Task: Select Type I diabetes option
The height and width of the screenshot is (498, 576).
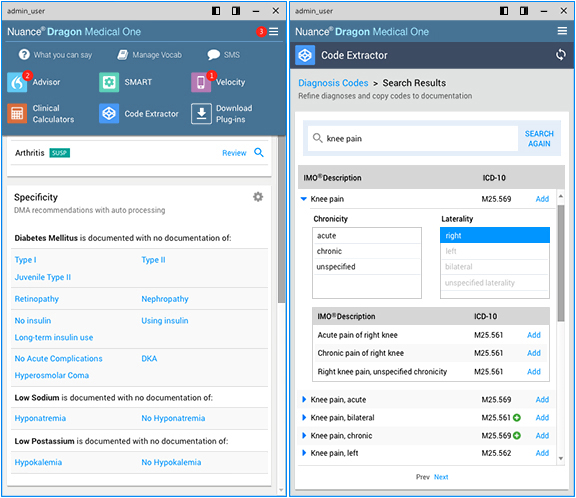Action: [25, 260]
